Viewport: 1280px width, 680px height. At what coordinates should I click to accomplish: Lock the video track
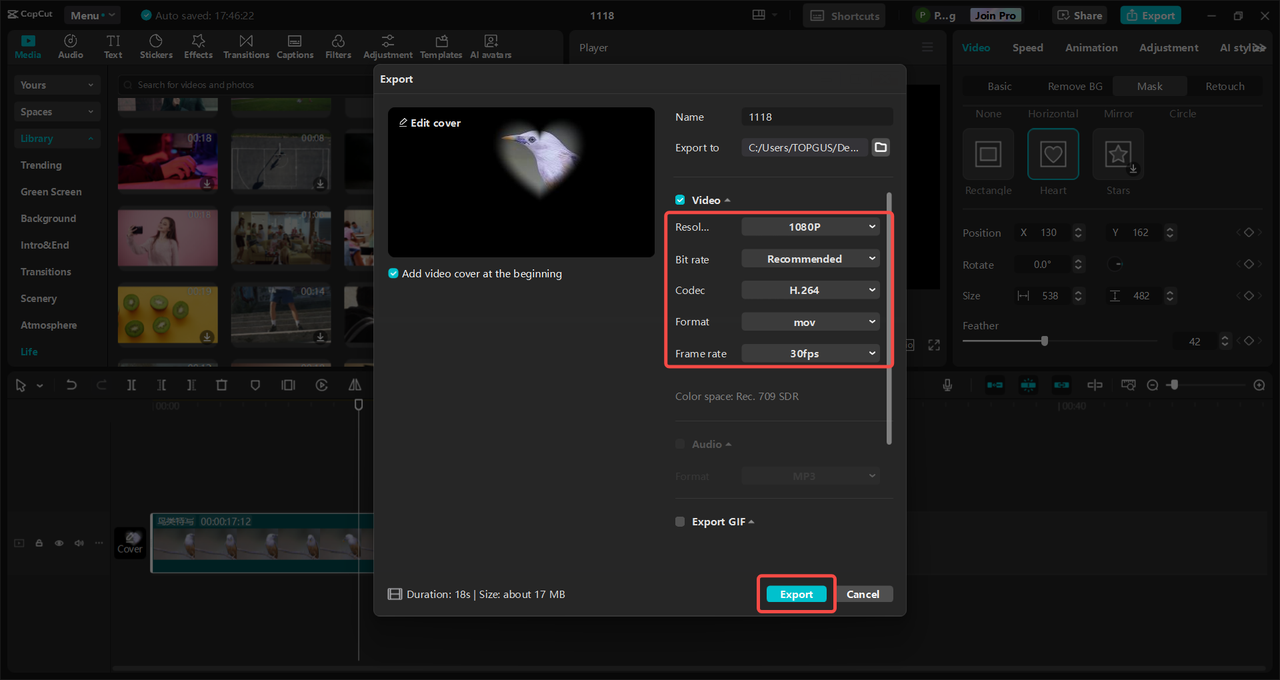click(39, 543)
